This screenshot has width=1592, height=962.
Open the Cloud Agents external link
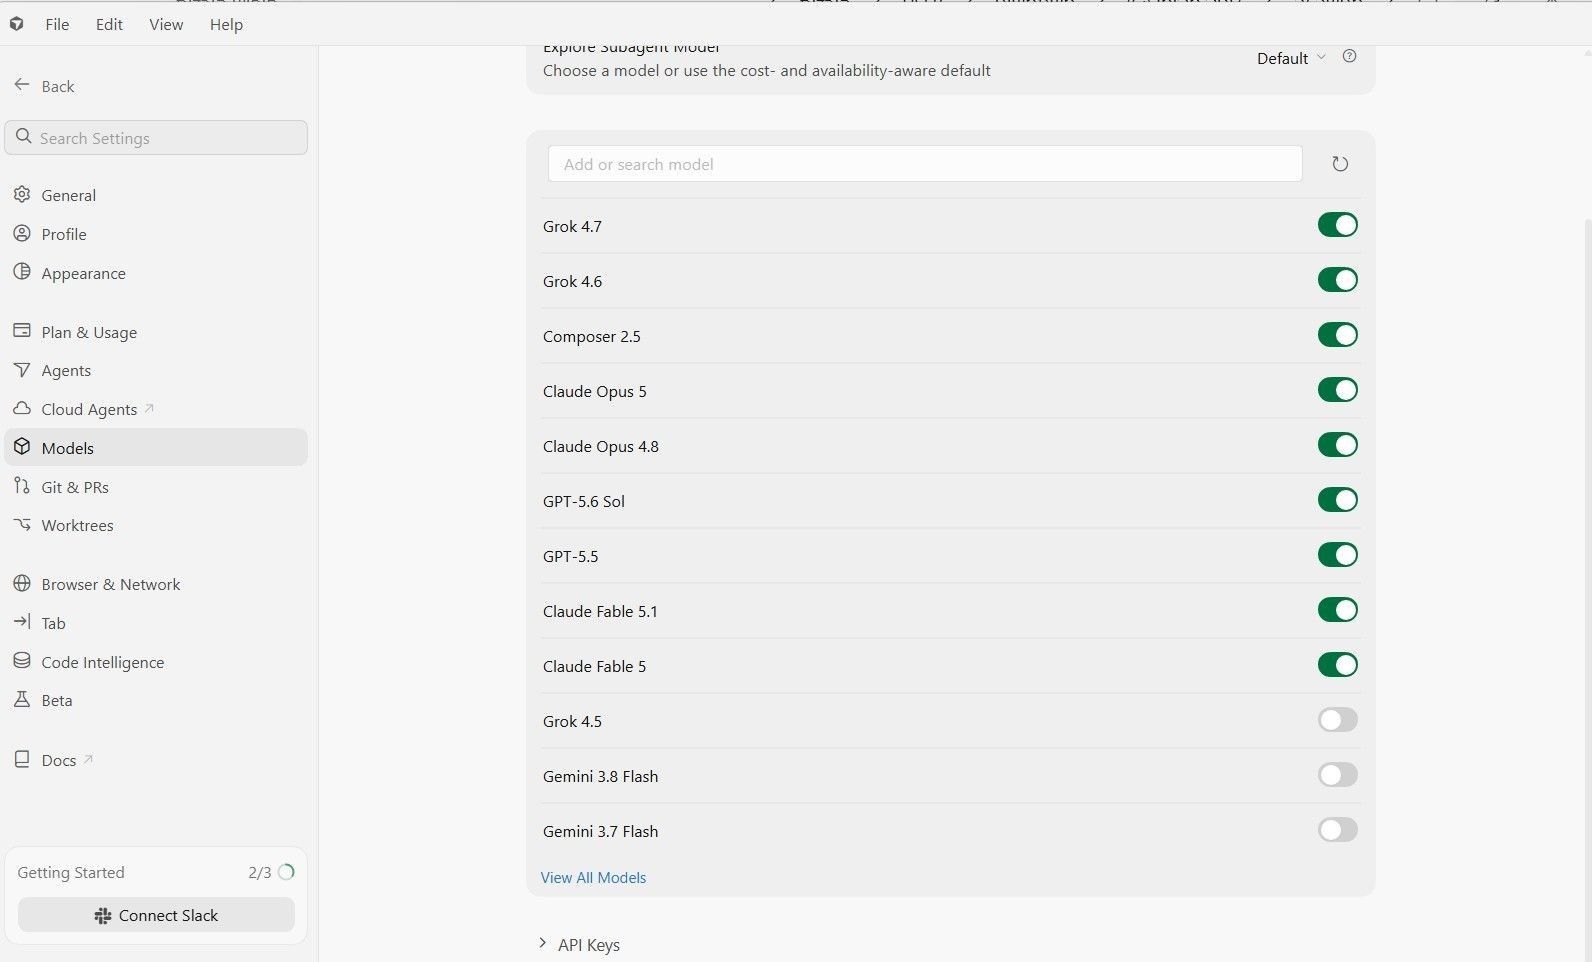156,409
